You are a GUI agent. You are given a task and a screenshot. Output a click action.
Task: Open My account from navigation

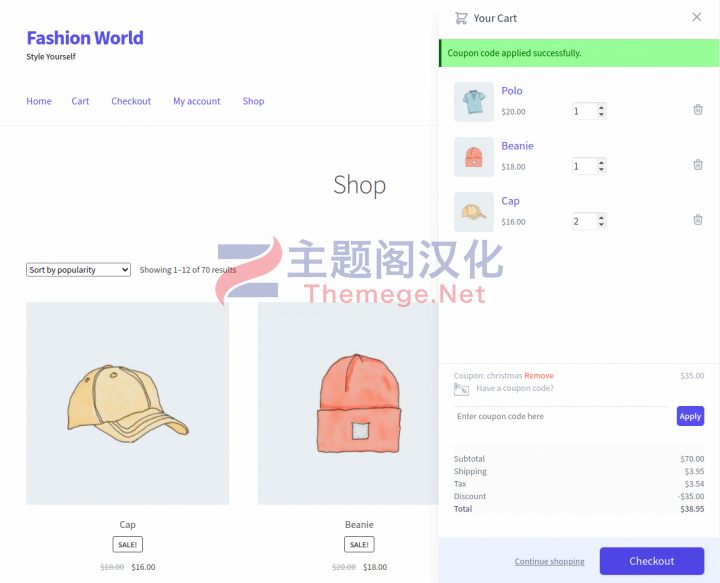click(x=197, y=101)
